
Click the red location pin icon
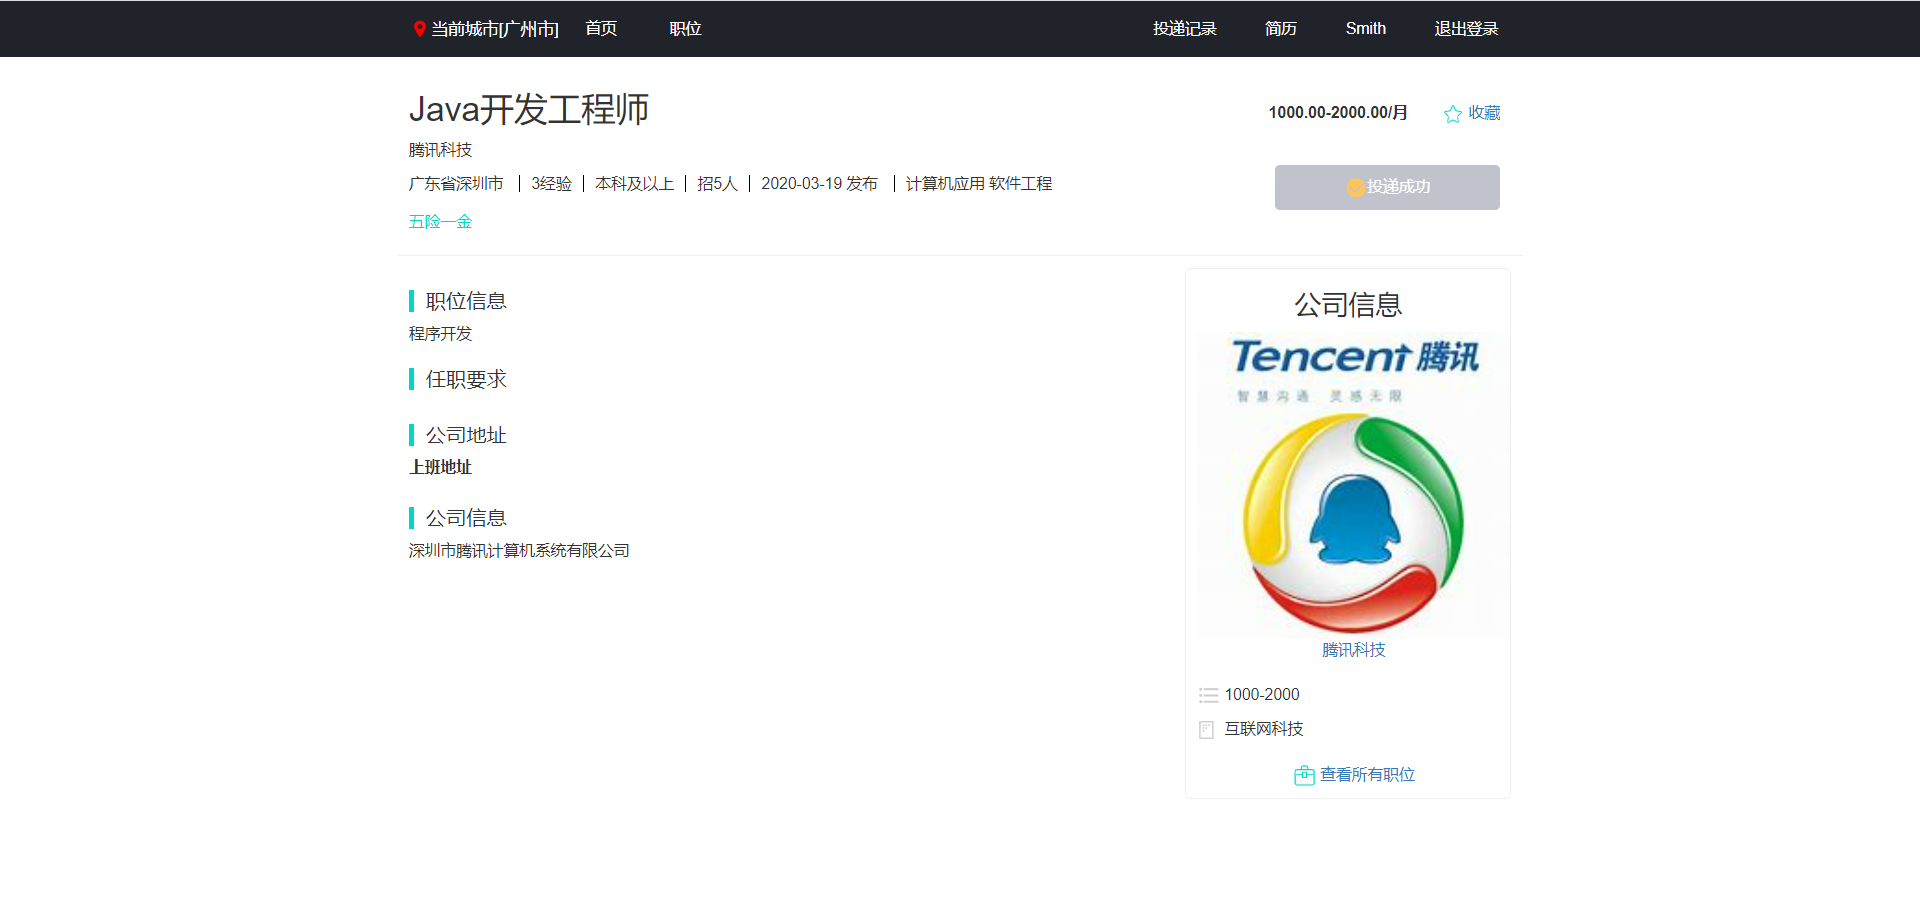[x=420, y=29]
